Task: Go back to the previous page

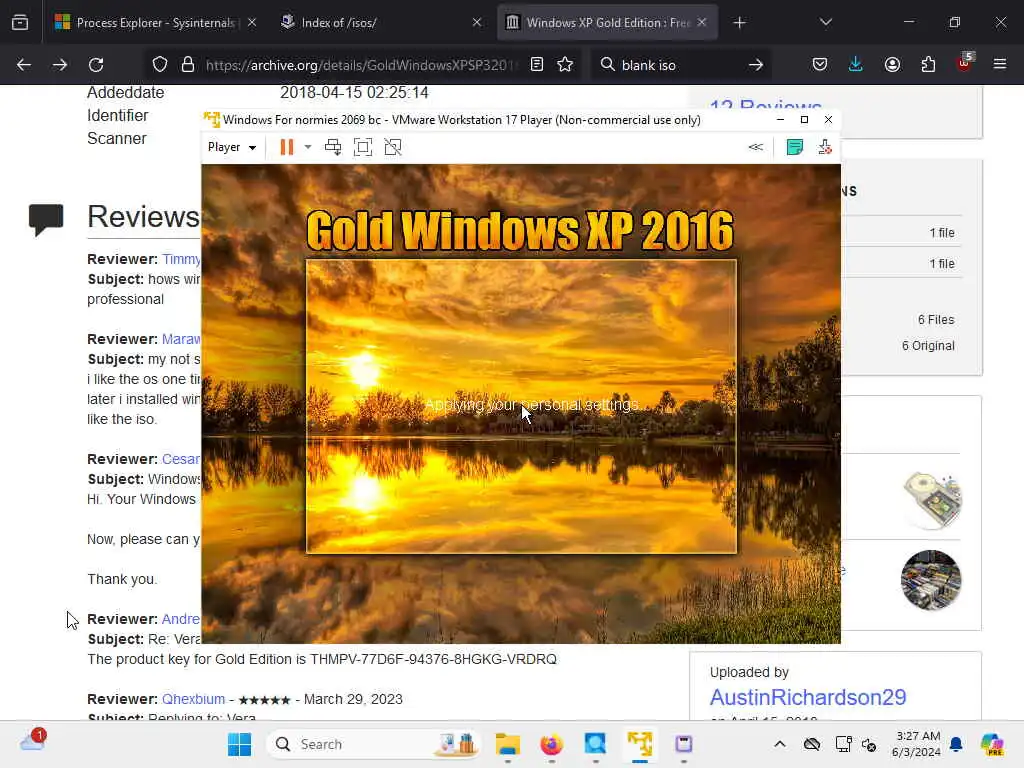Action: [x=24, y=65]
